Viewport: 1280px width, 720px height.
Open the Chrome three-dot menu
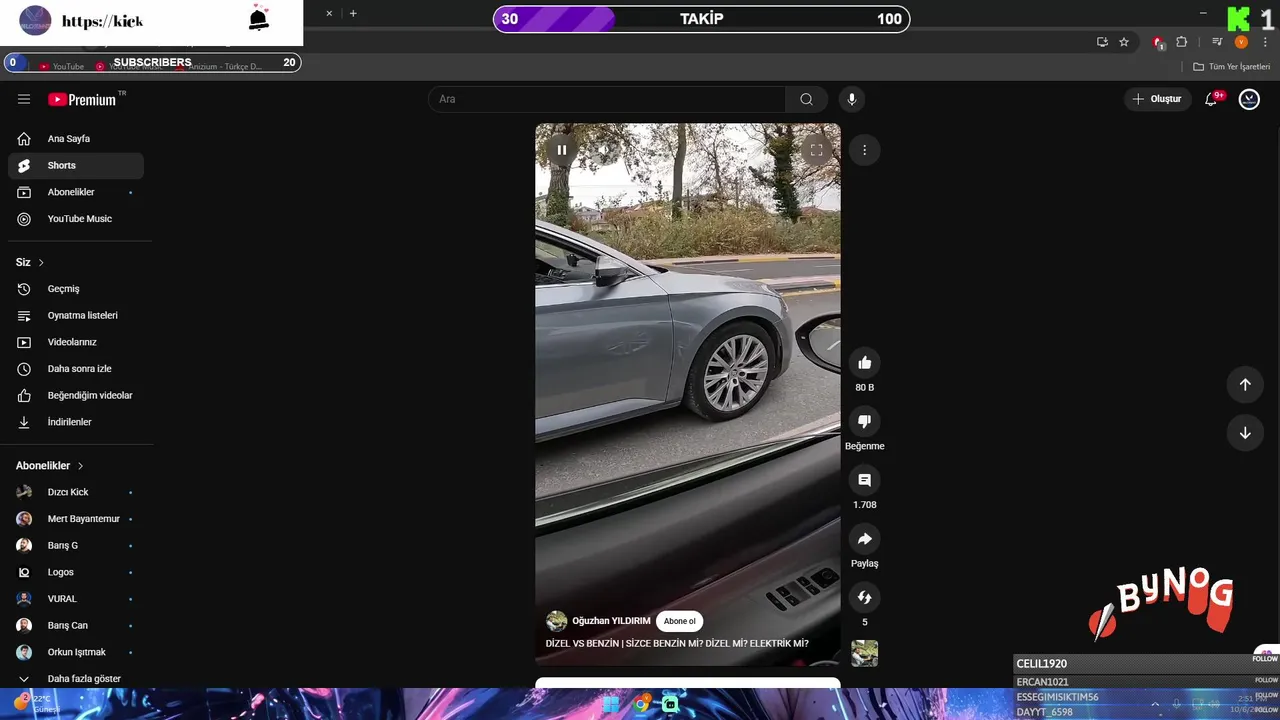tap(1265, 42)
